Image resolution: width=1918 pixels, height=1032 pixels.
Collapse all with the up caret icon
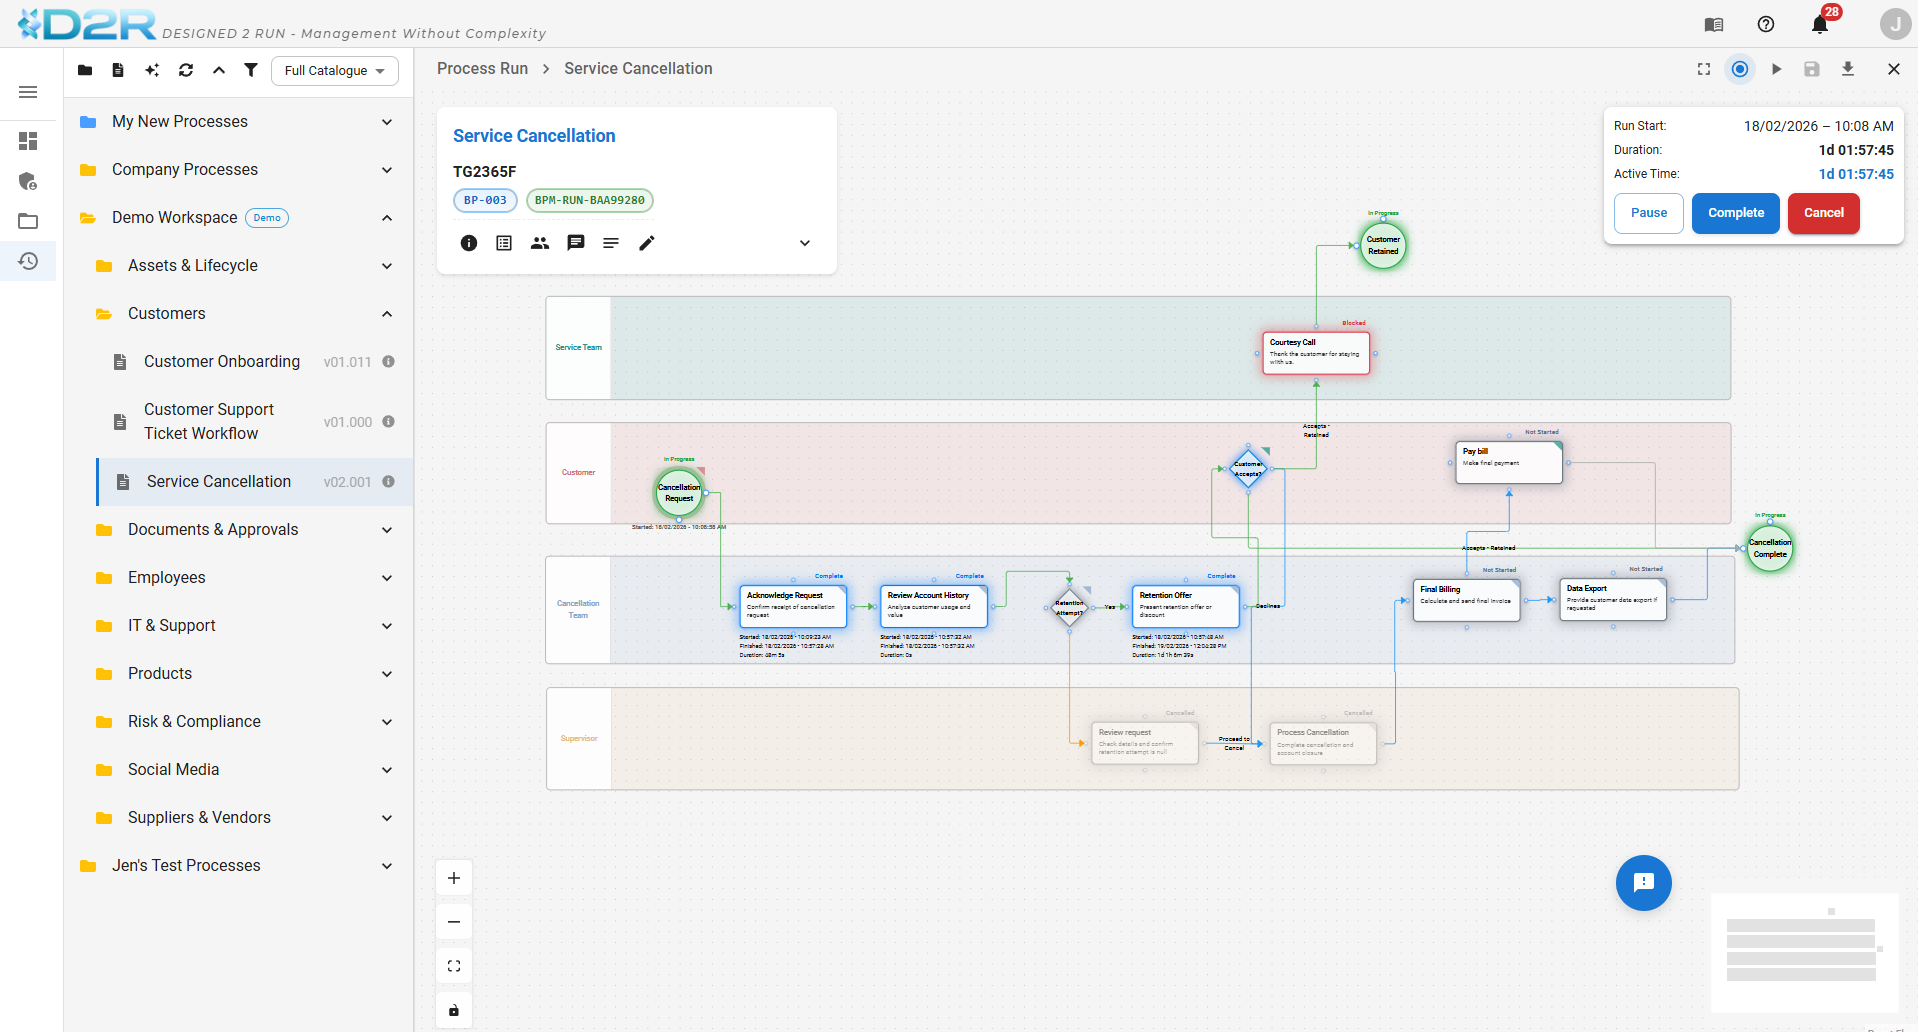pos(219,70)
